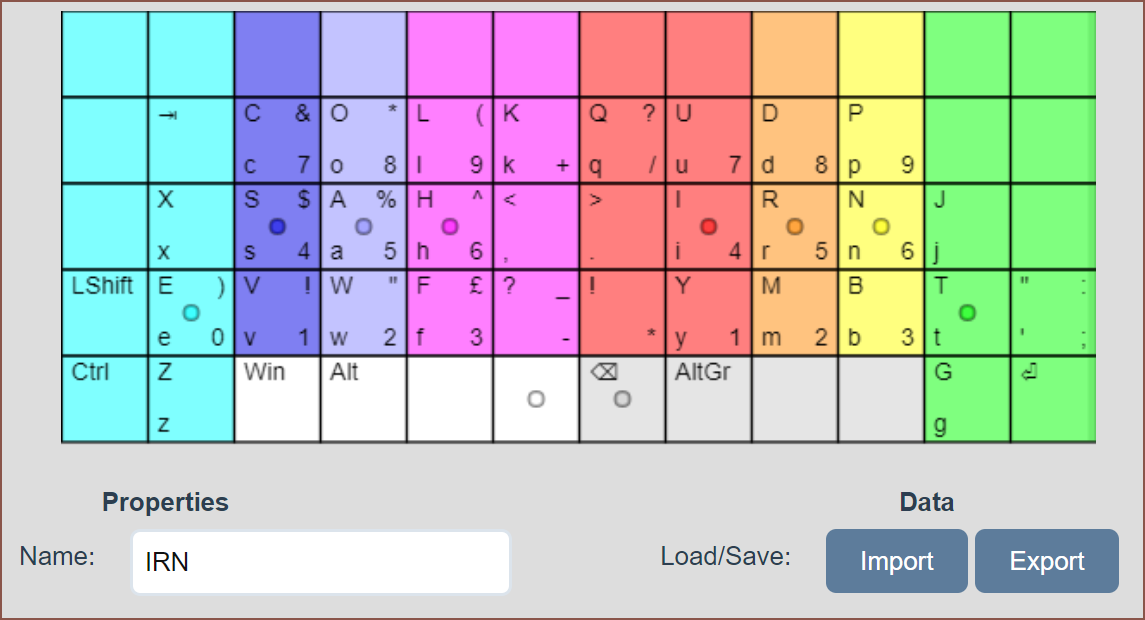Viewport: 1145px width, 620px height.
Task: Click the Name input field containing IRN
Action: pos(320,562)
